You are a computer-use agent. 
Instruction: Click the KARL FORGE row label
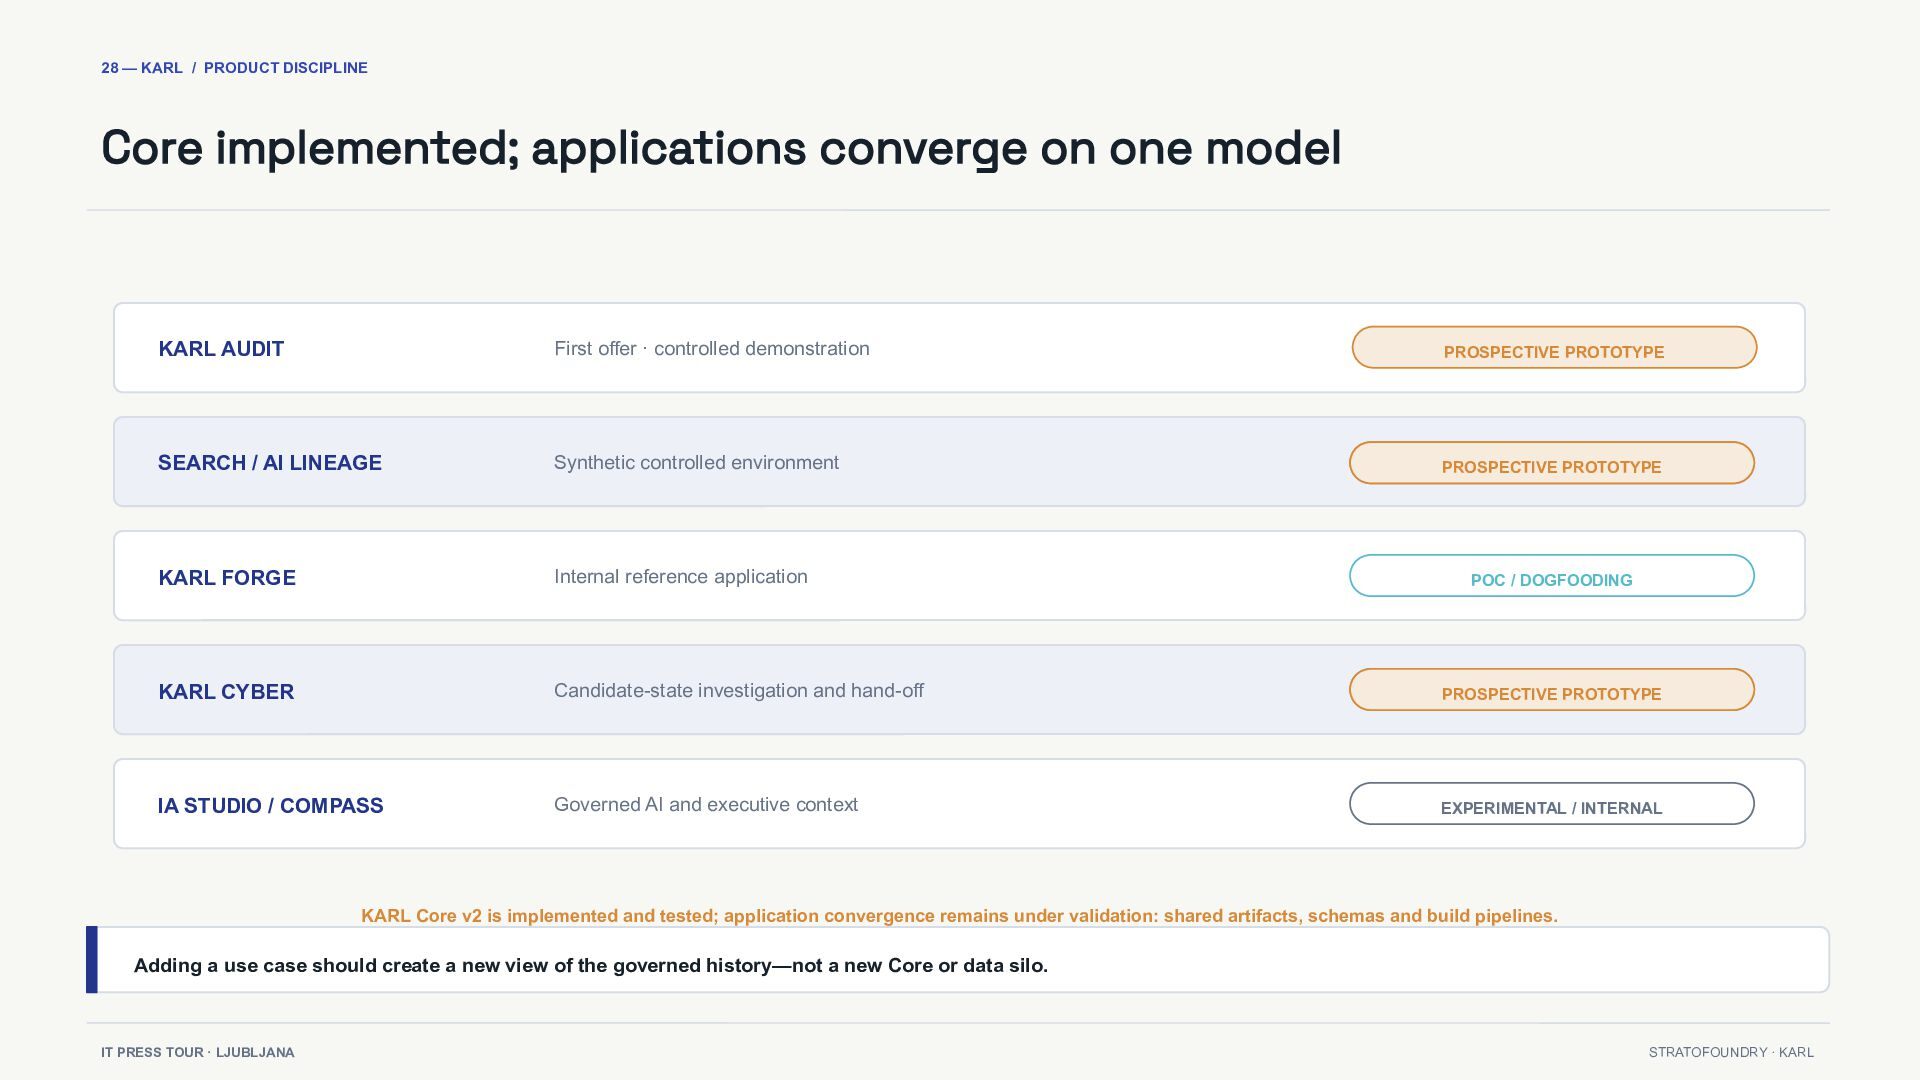(227, 578)
